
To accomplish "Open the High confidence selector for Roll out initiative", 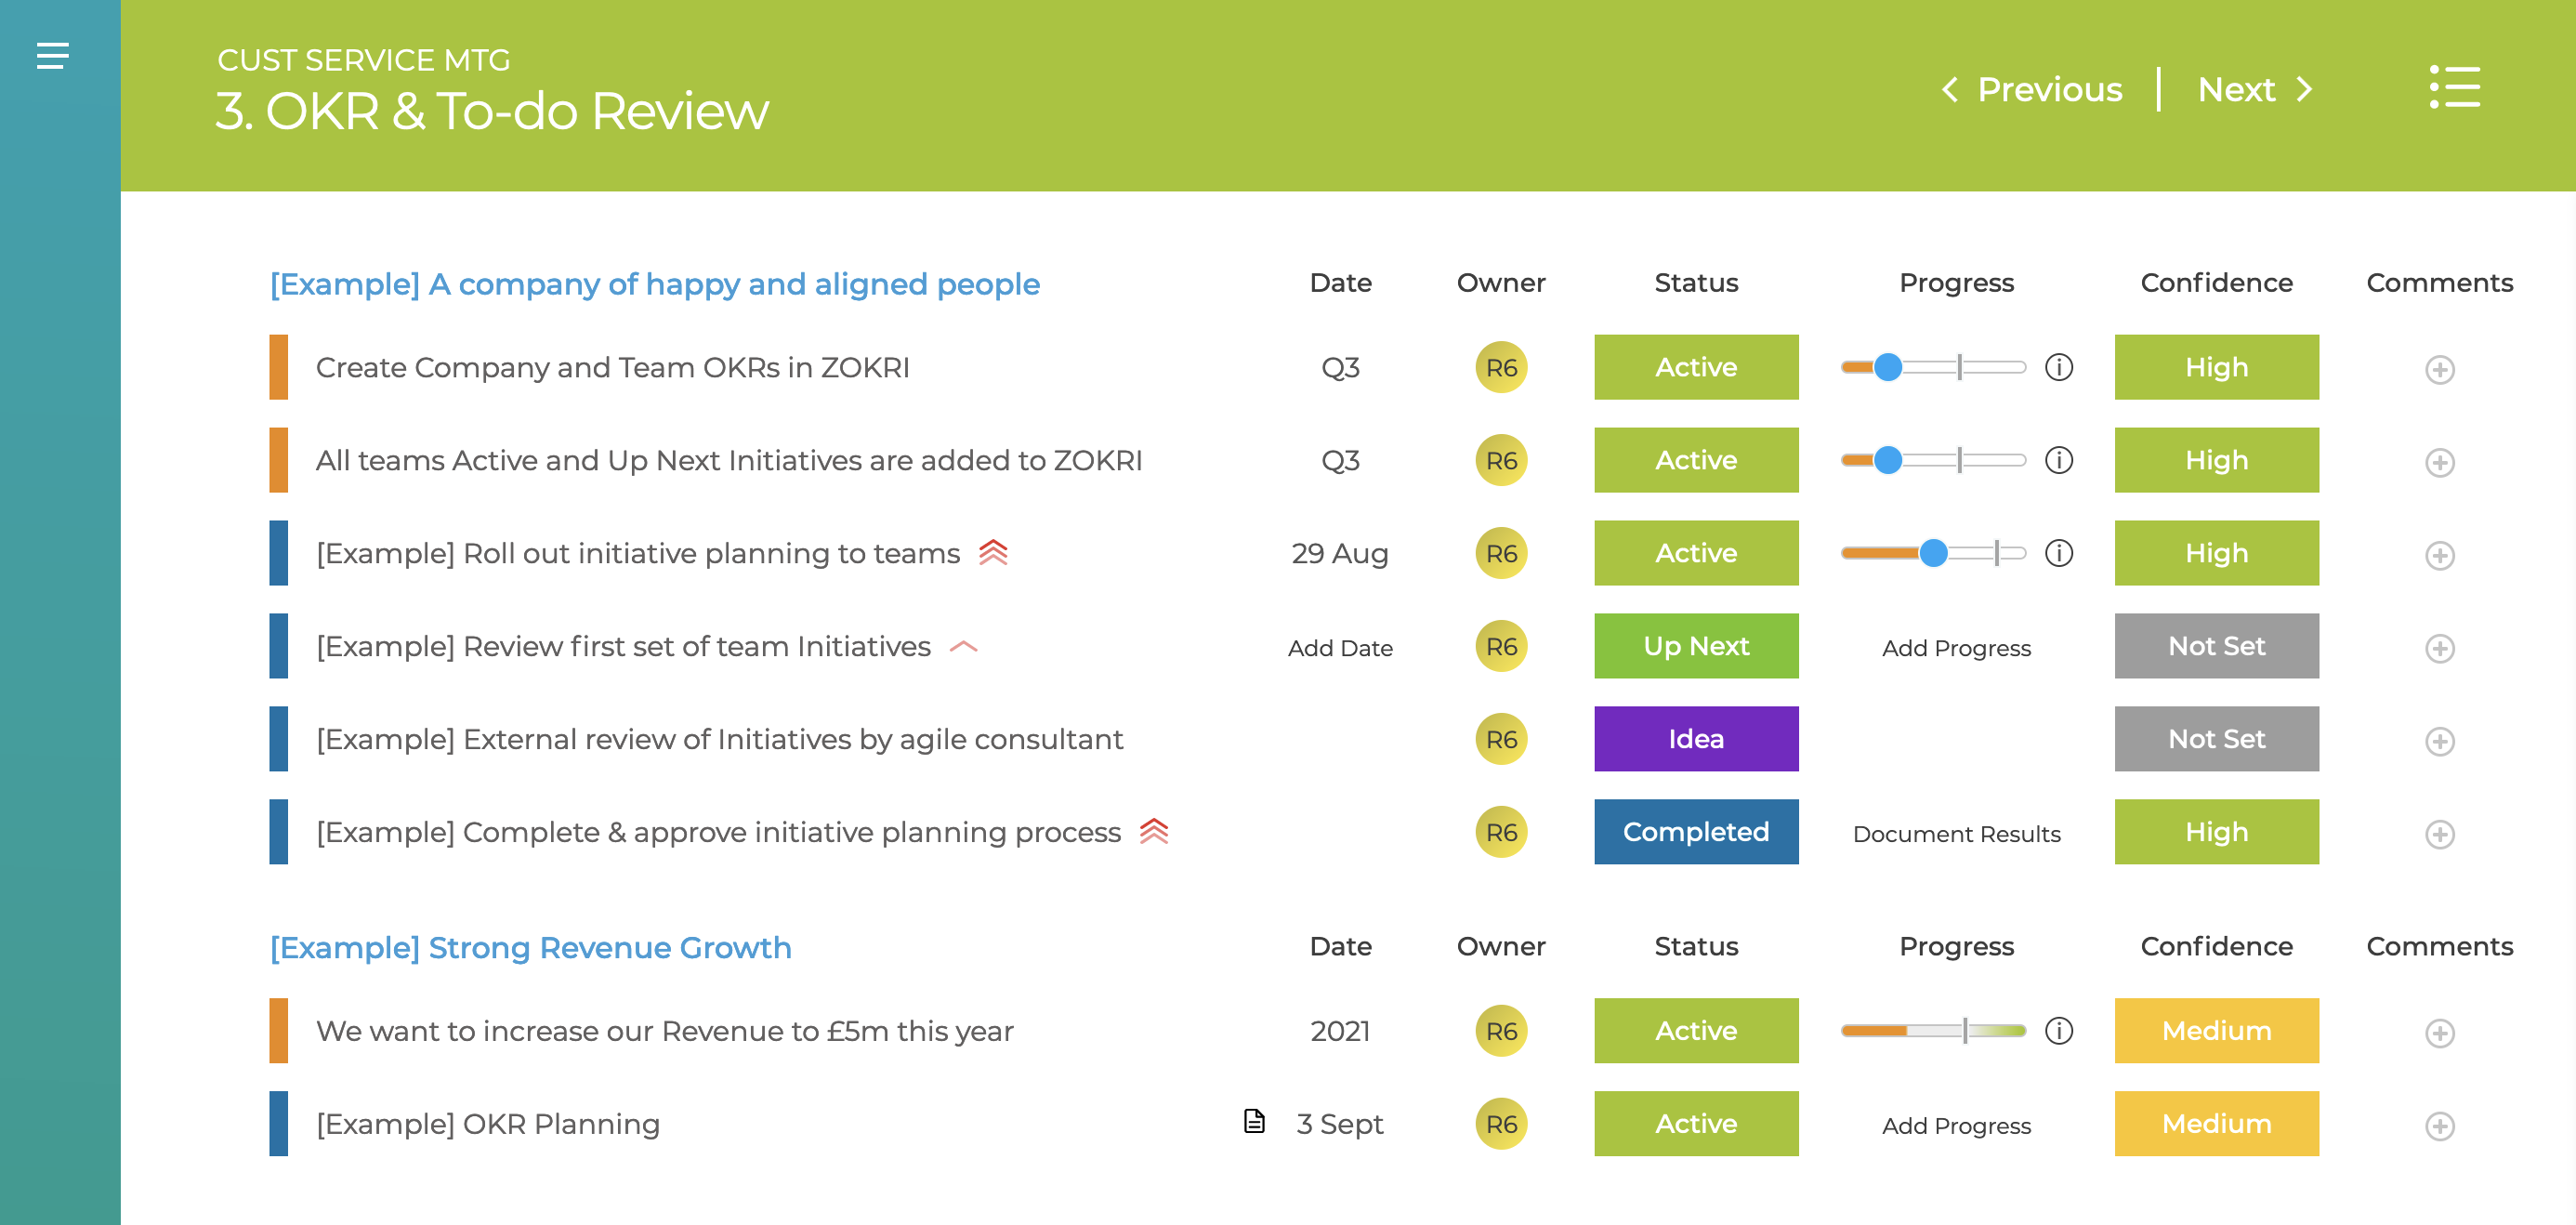I will tap(2216, 552).
